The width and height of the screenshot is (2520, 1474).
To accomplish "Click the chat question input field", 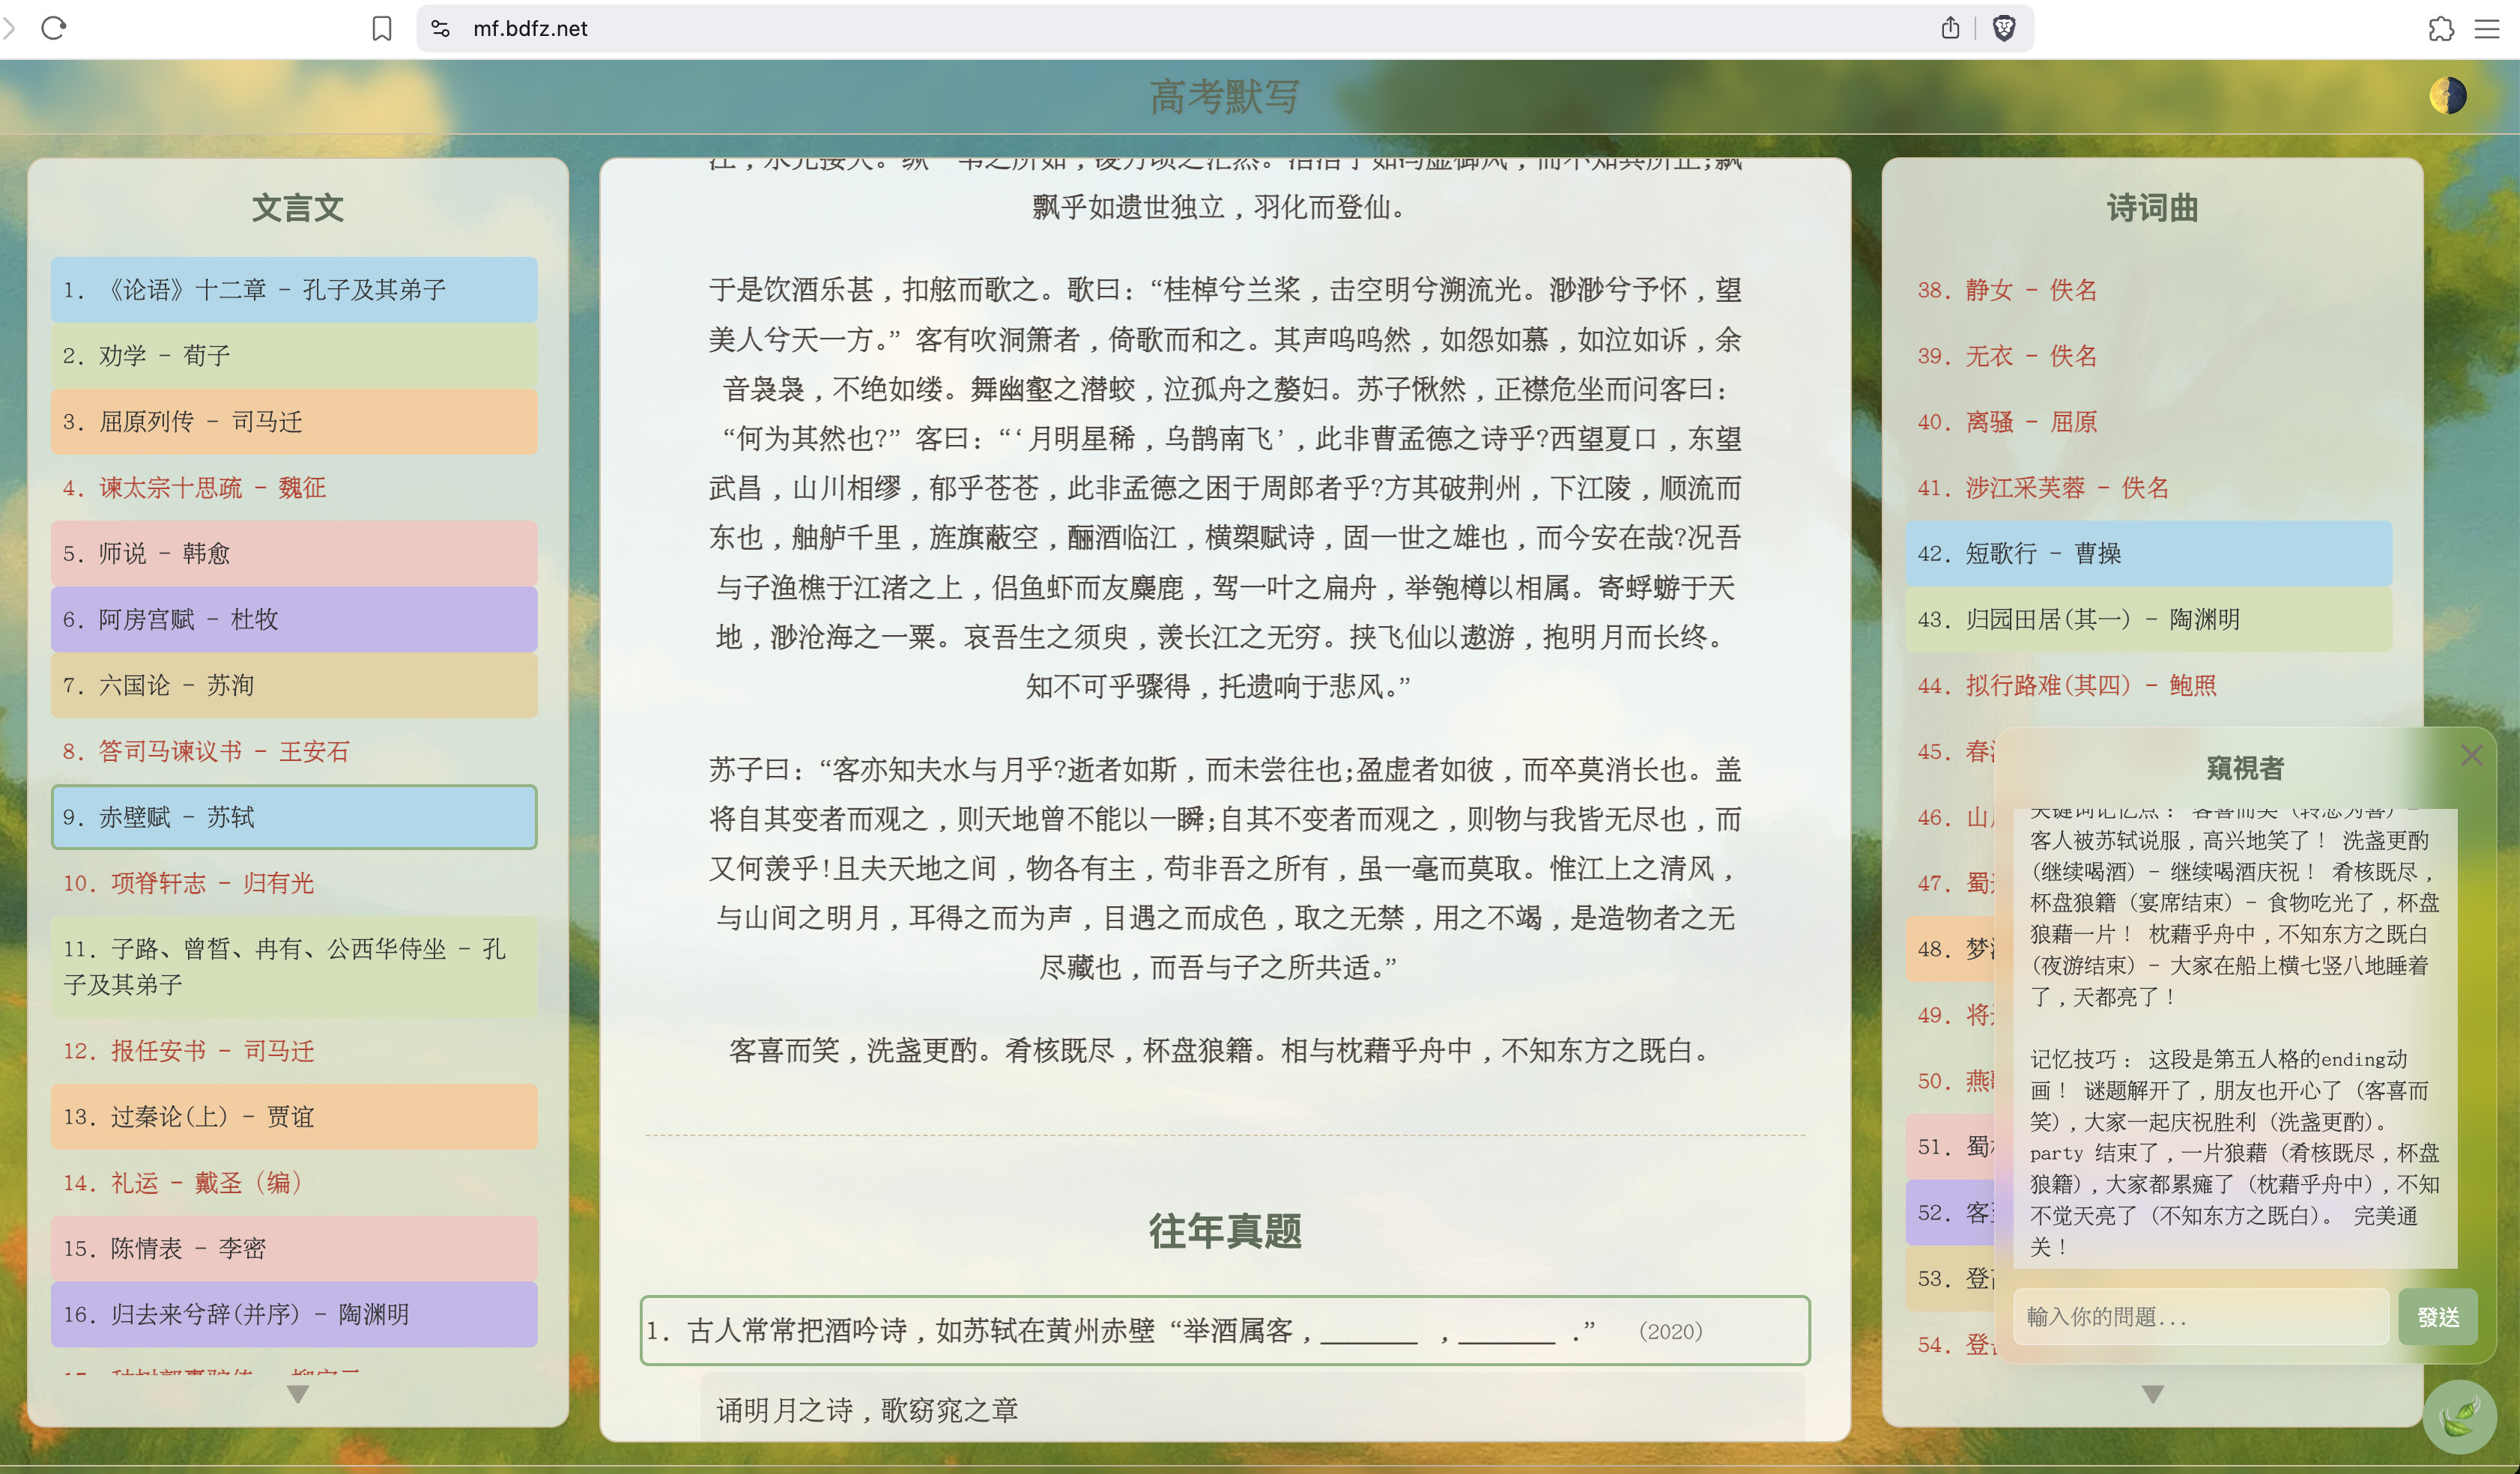I will 2200,1317.
